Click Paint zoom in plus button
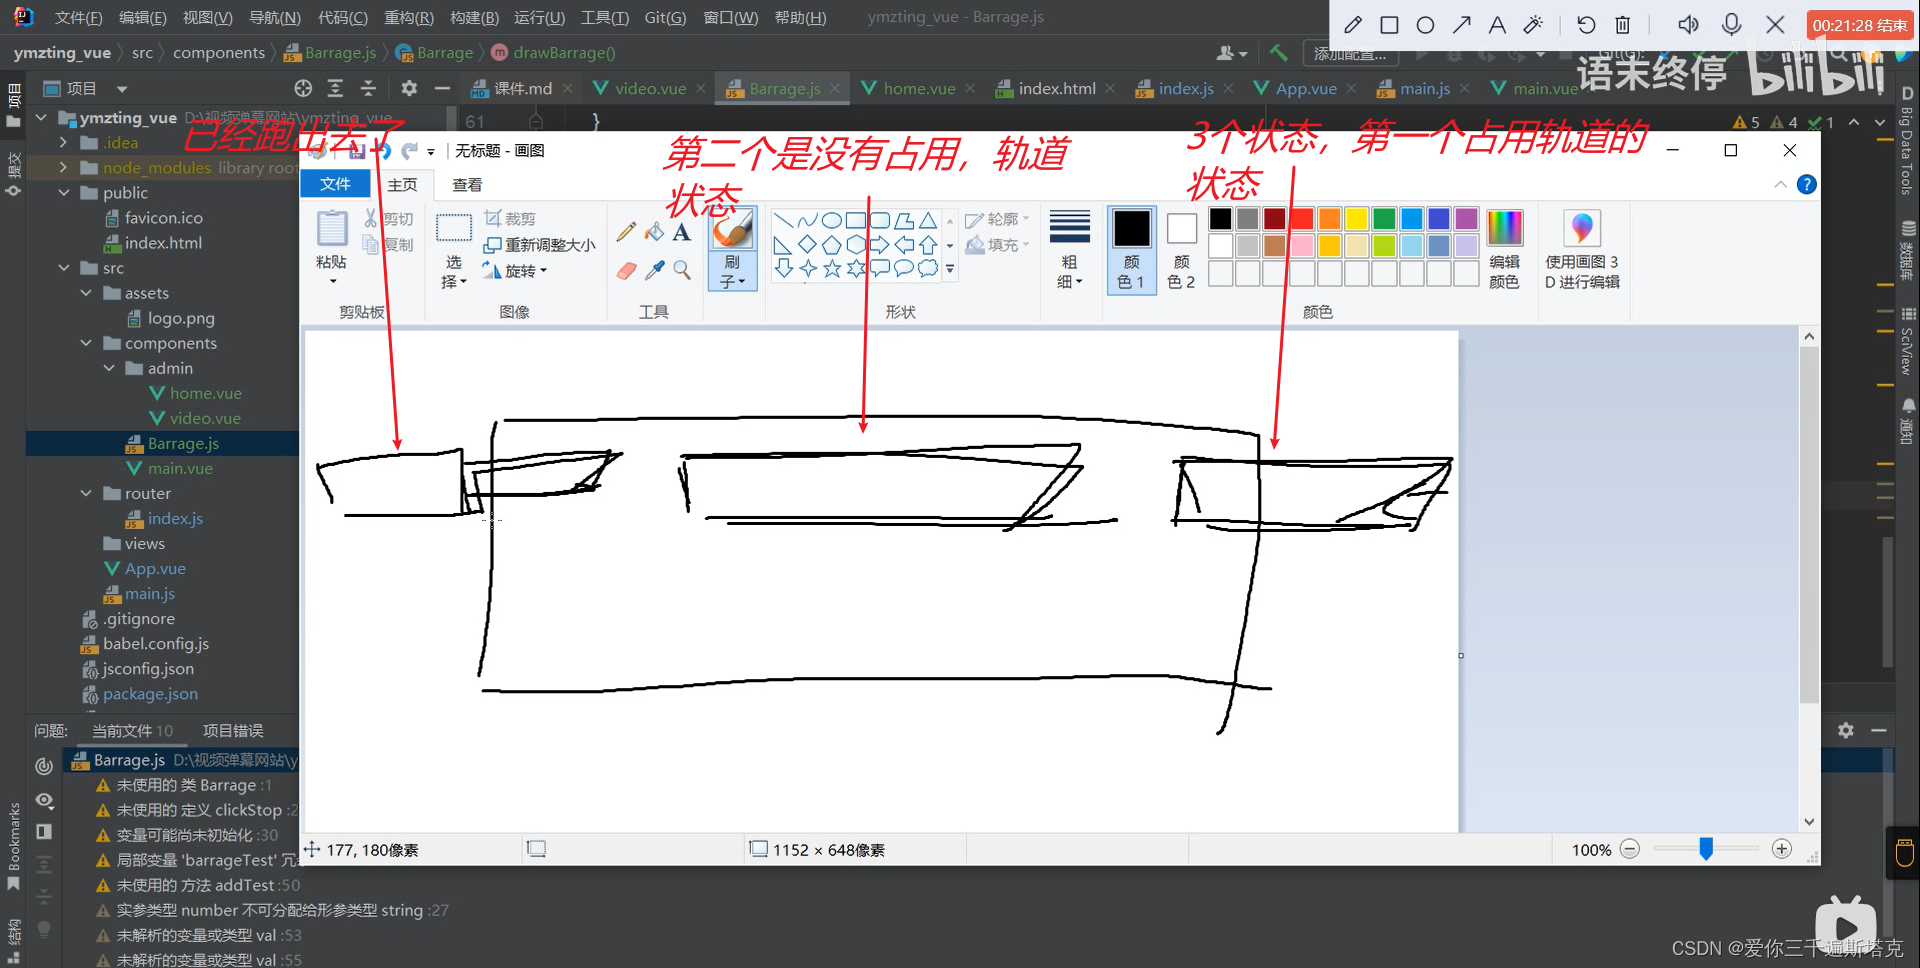 point(1782,849)
